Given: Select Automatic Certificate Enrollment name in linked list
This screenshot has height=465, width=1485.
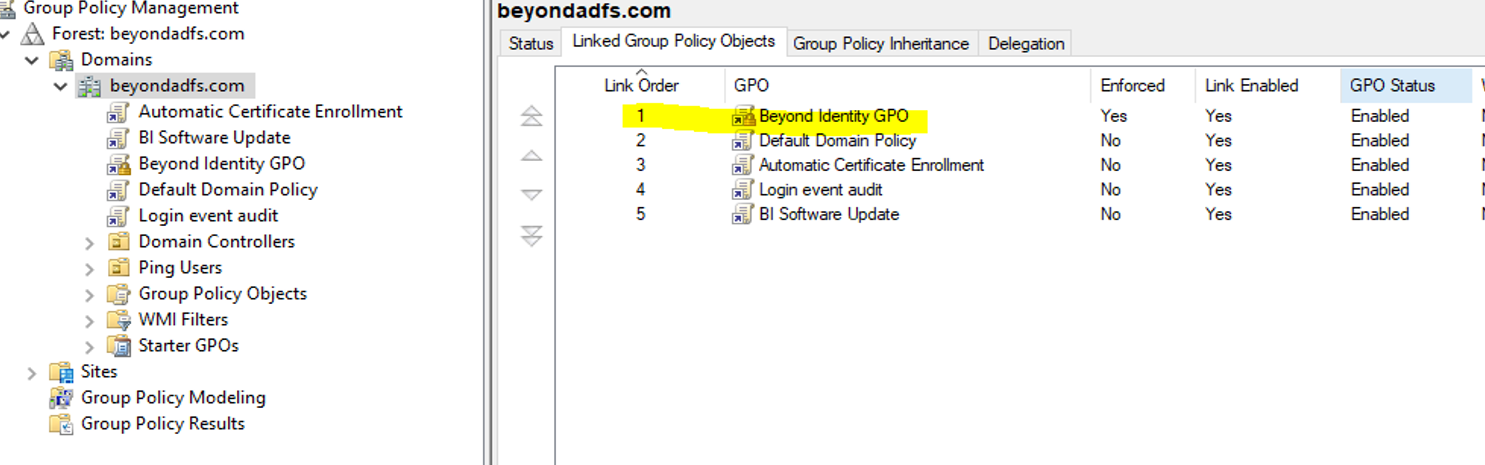Looking at the screenshot, I should (x=871, y=165).
